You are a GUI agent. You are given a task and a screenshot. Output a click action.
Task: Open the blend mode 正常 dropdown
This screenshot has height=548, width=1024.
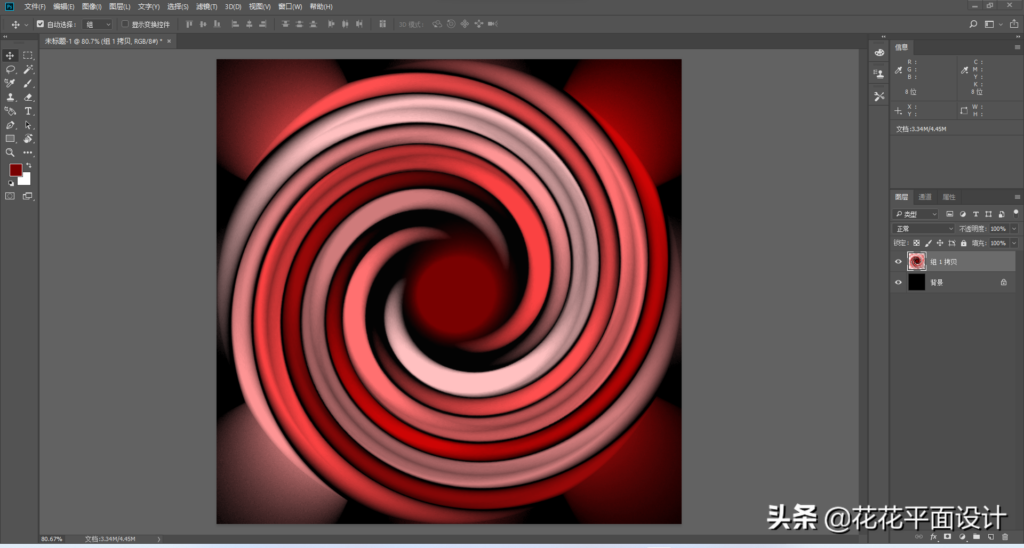[923, 229]
